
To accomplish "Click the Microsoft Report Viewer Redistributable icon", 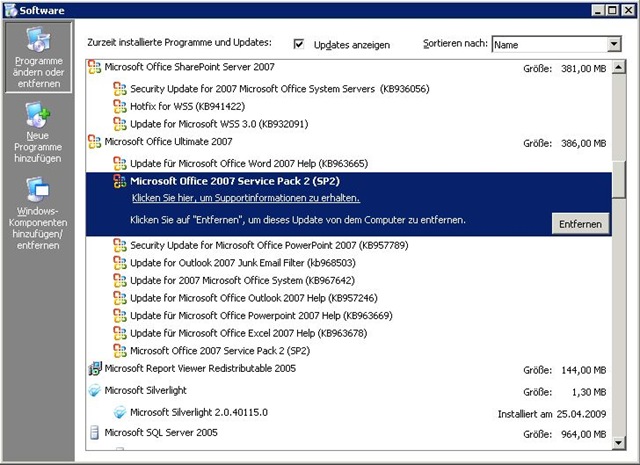I will (x=95, y=369).
